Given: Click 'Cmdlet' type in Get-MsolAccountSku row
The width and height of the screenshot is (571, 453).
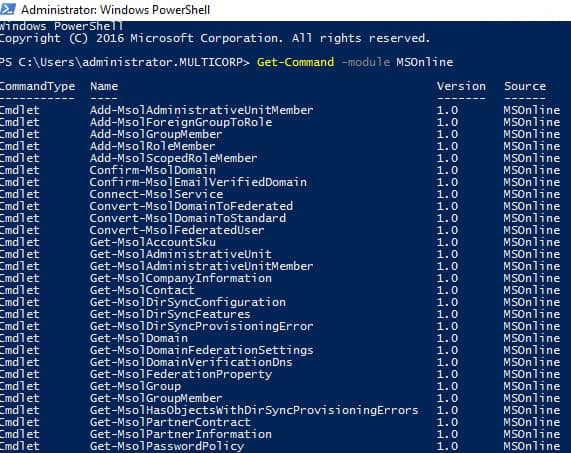Looking at the screenshot, I should [19, 243].
